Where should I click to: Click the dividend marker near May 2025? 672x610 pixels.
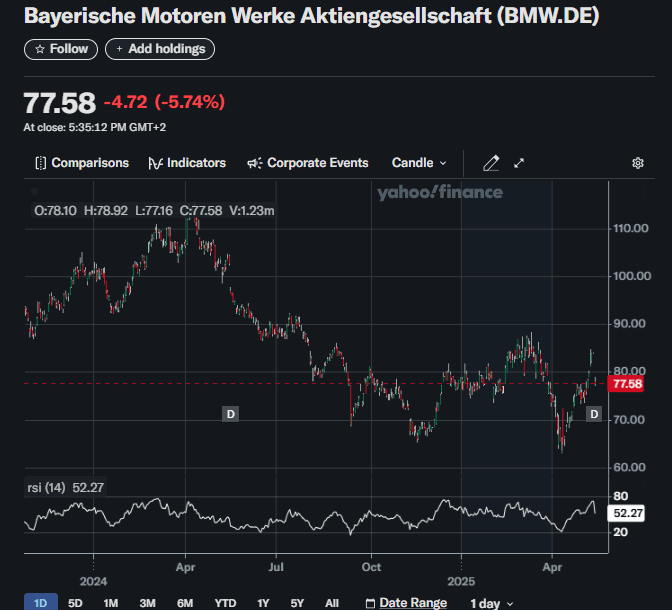pos(594,414)
